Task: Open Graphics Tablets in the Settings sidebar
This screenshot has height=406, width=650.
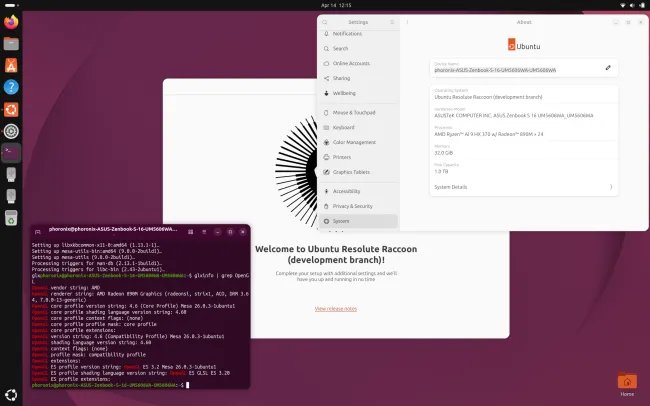Action: pos(359,172)
